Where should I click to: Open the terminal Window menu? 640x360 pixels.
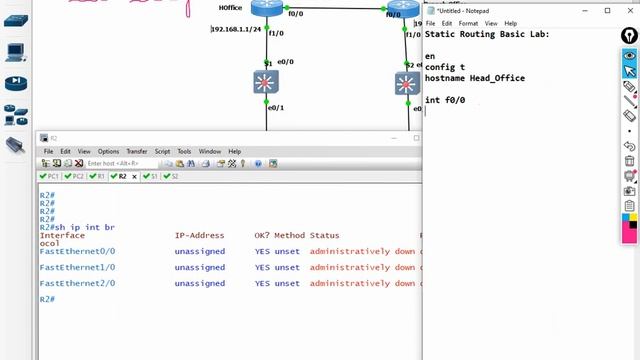(210, 151)
